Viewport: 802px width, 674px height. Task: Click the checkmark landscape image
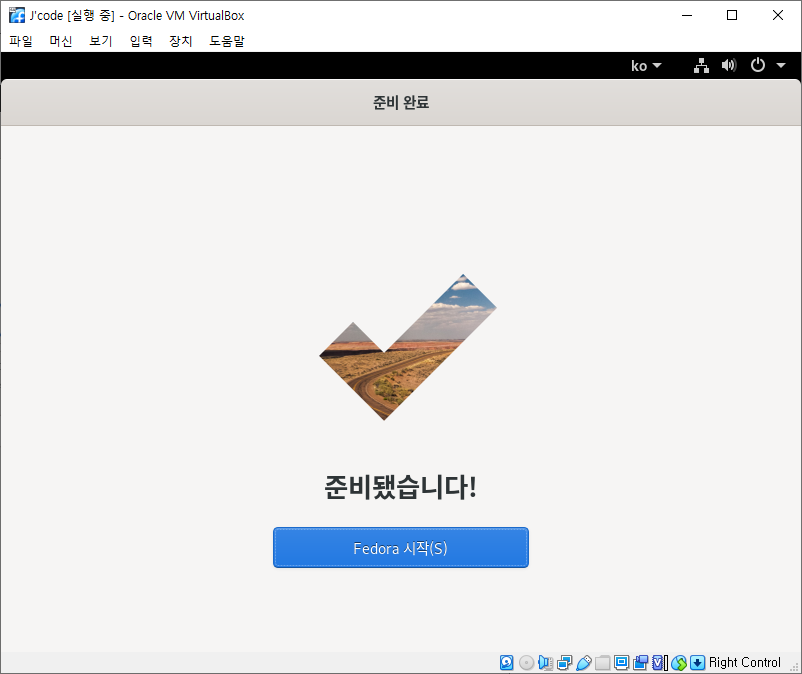(408, 347)
